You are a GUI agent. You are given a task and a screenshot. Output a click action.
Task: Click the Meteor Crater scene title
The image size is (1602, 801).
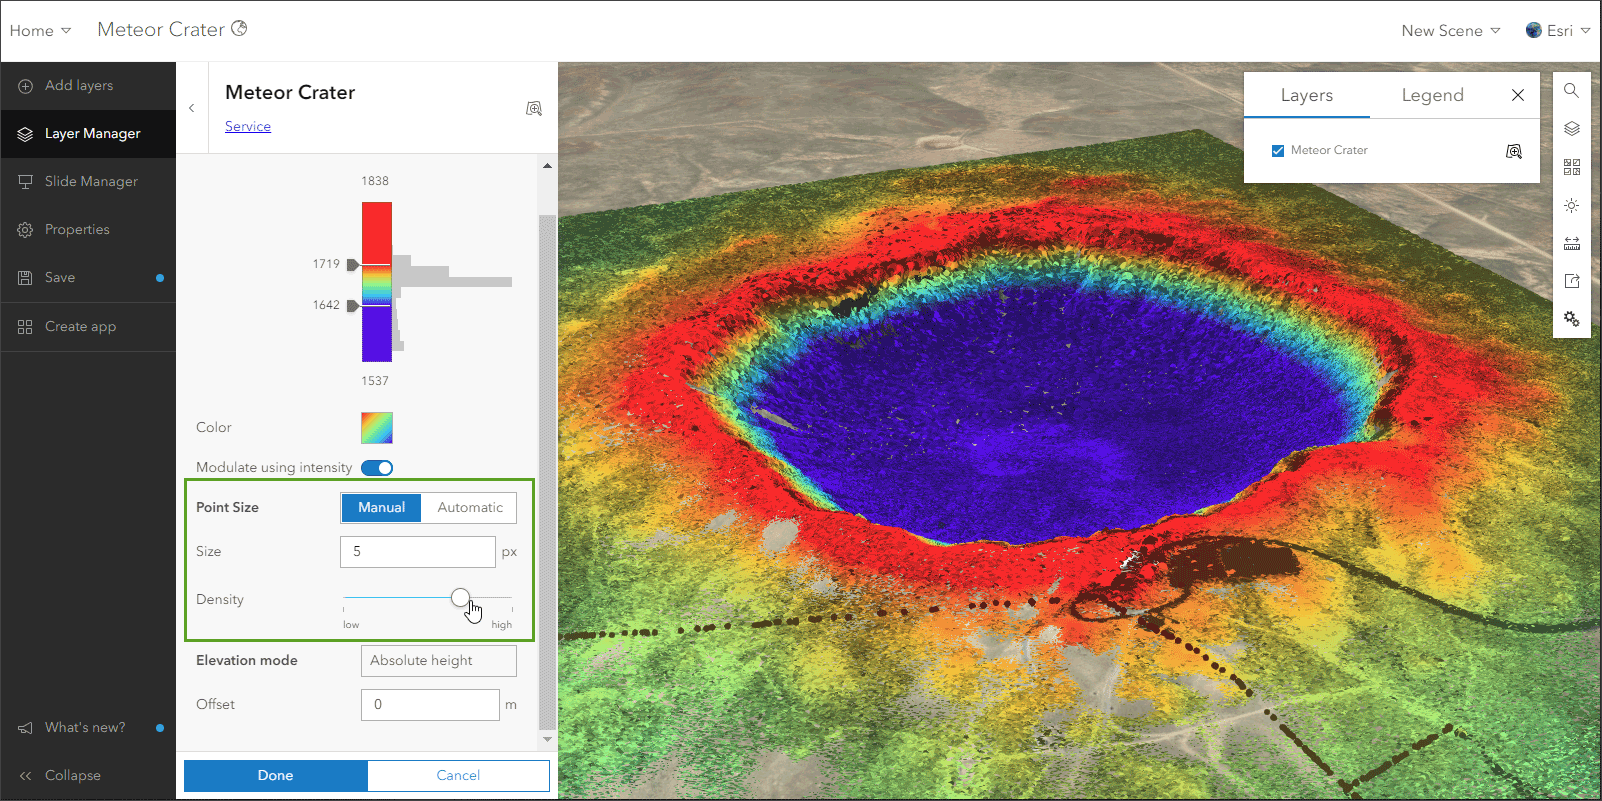[161, 30]
